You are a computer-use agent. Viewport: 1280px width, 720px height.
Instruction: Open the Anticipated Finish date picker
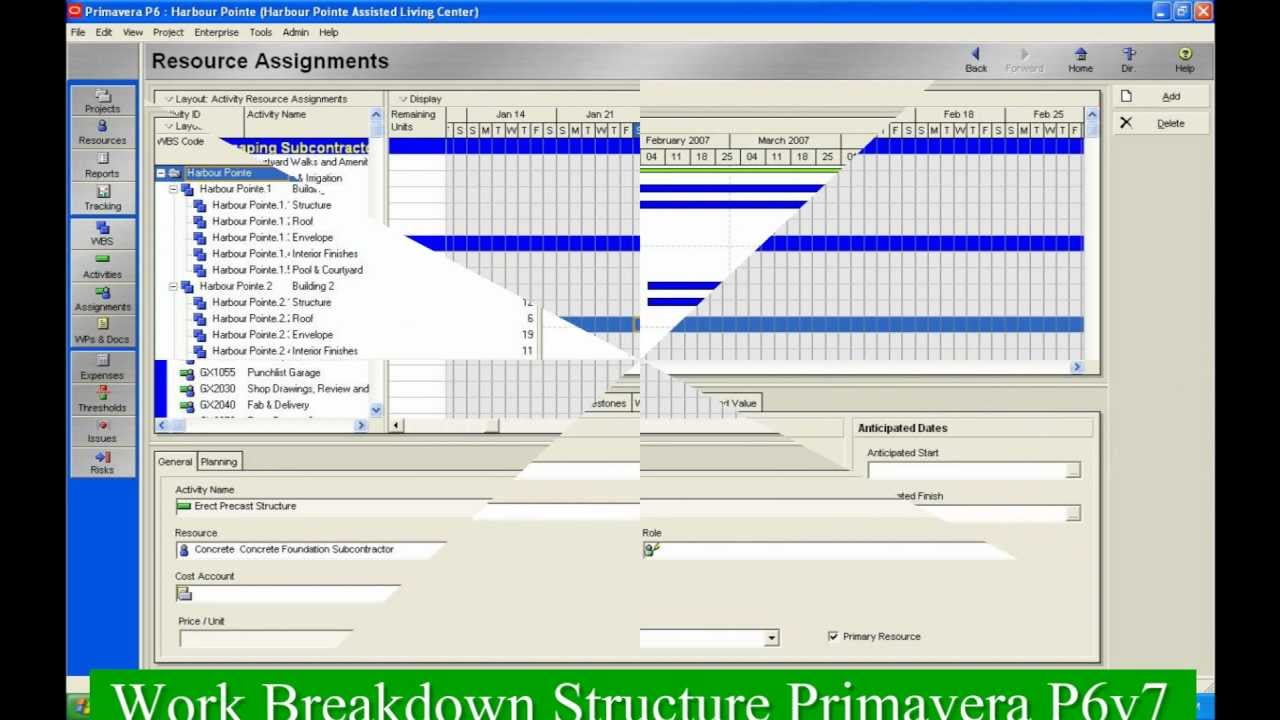(x=1073, y=513)
